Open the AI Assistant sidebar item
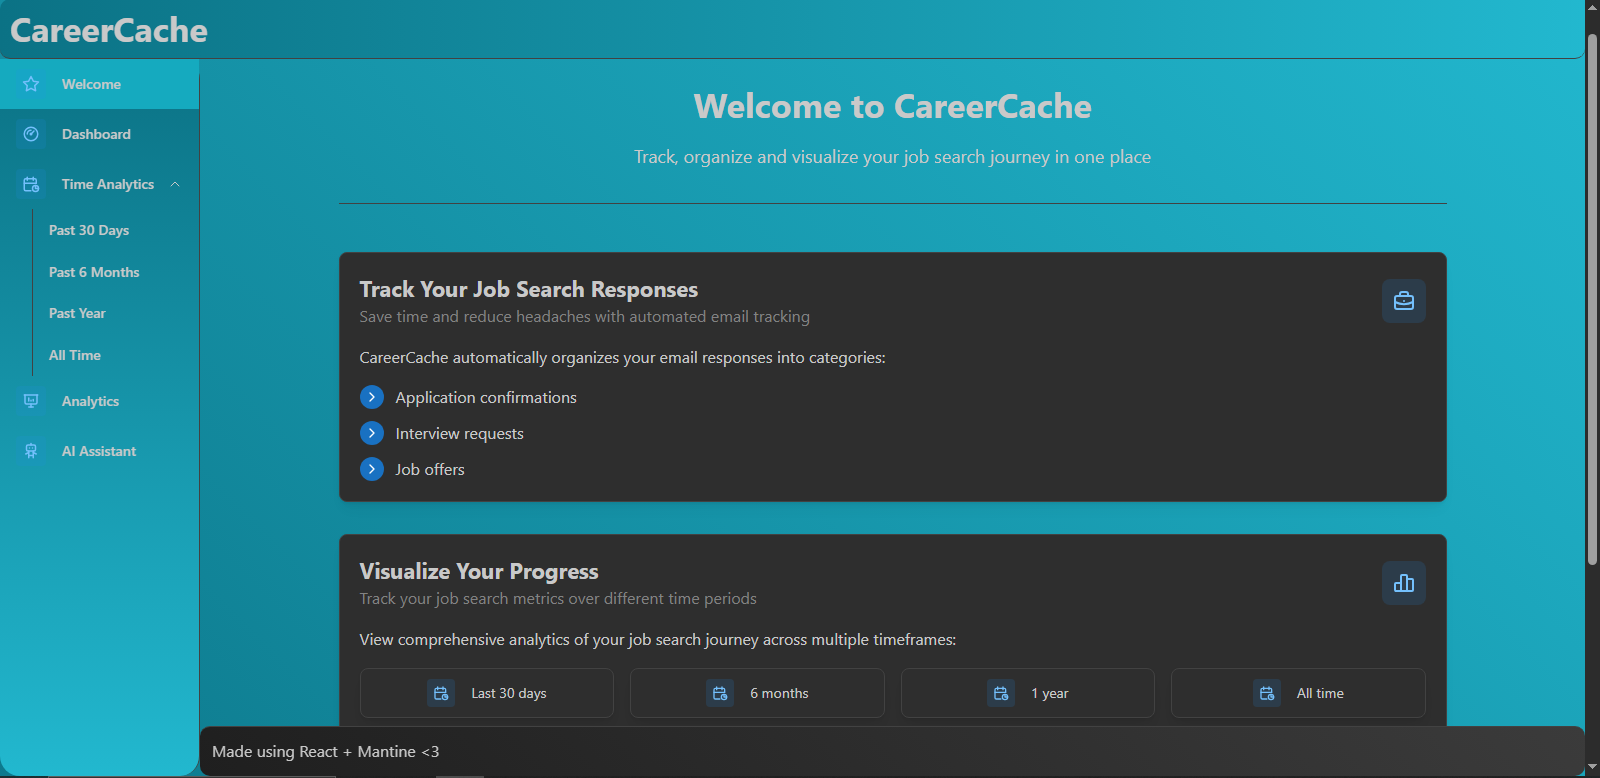 (99, 451)
